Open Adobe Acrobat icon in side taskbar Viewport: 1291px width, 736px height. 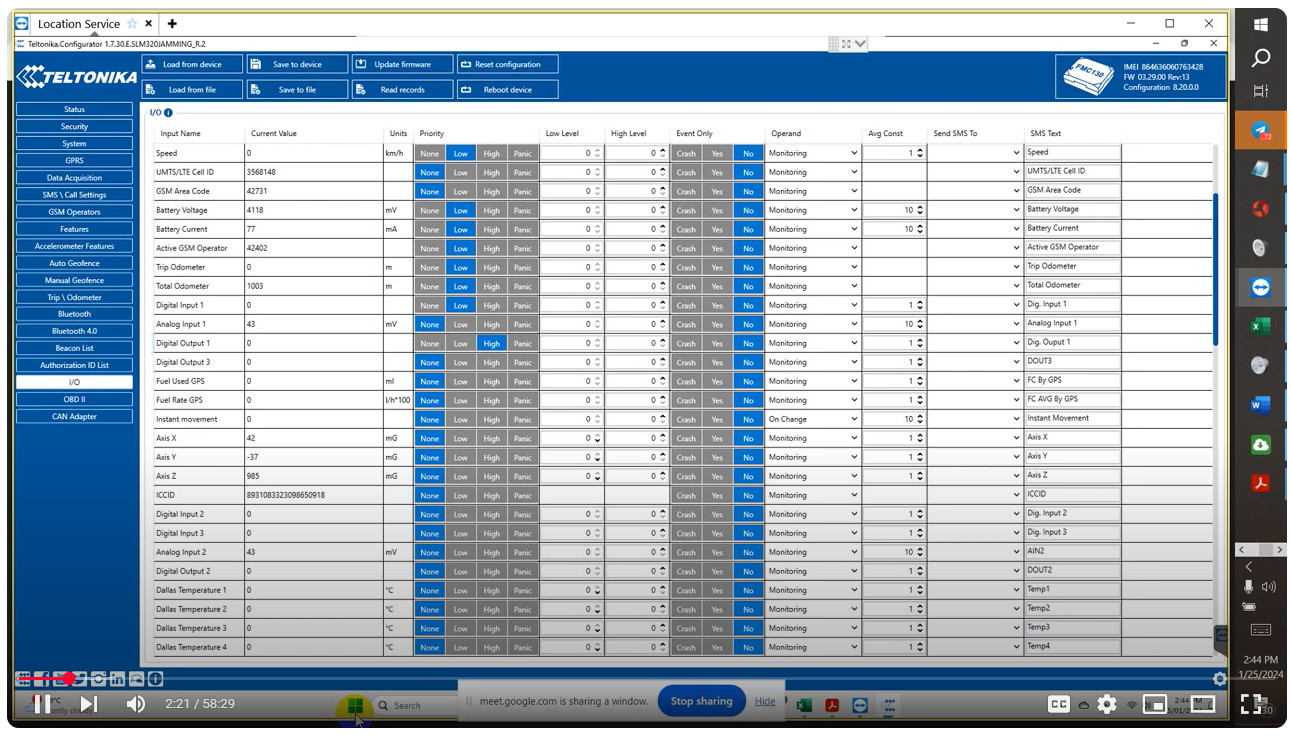coord(1261,483)
